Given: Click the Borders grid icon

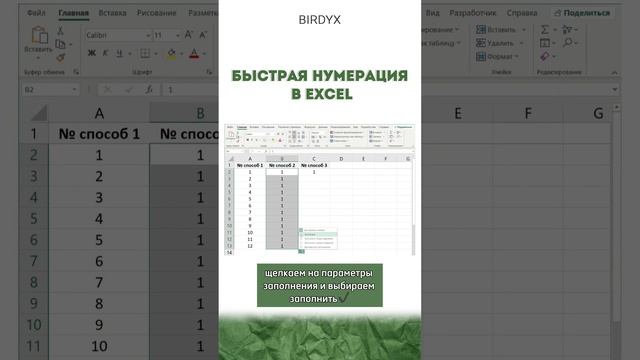Looking at the screenshot, I should point(145,53).
